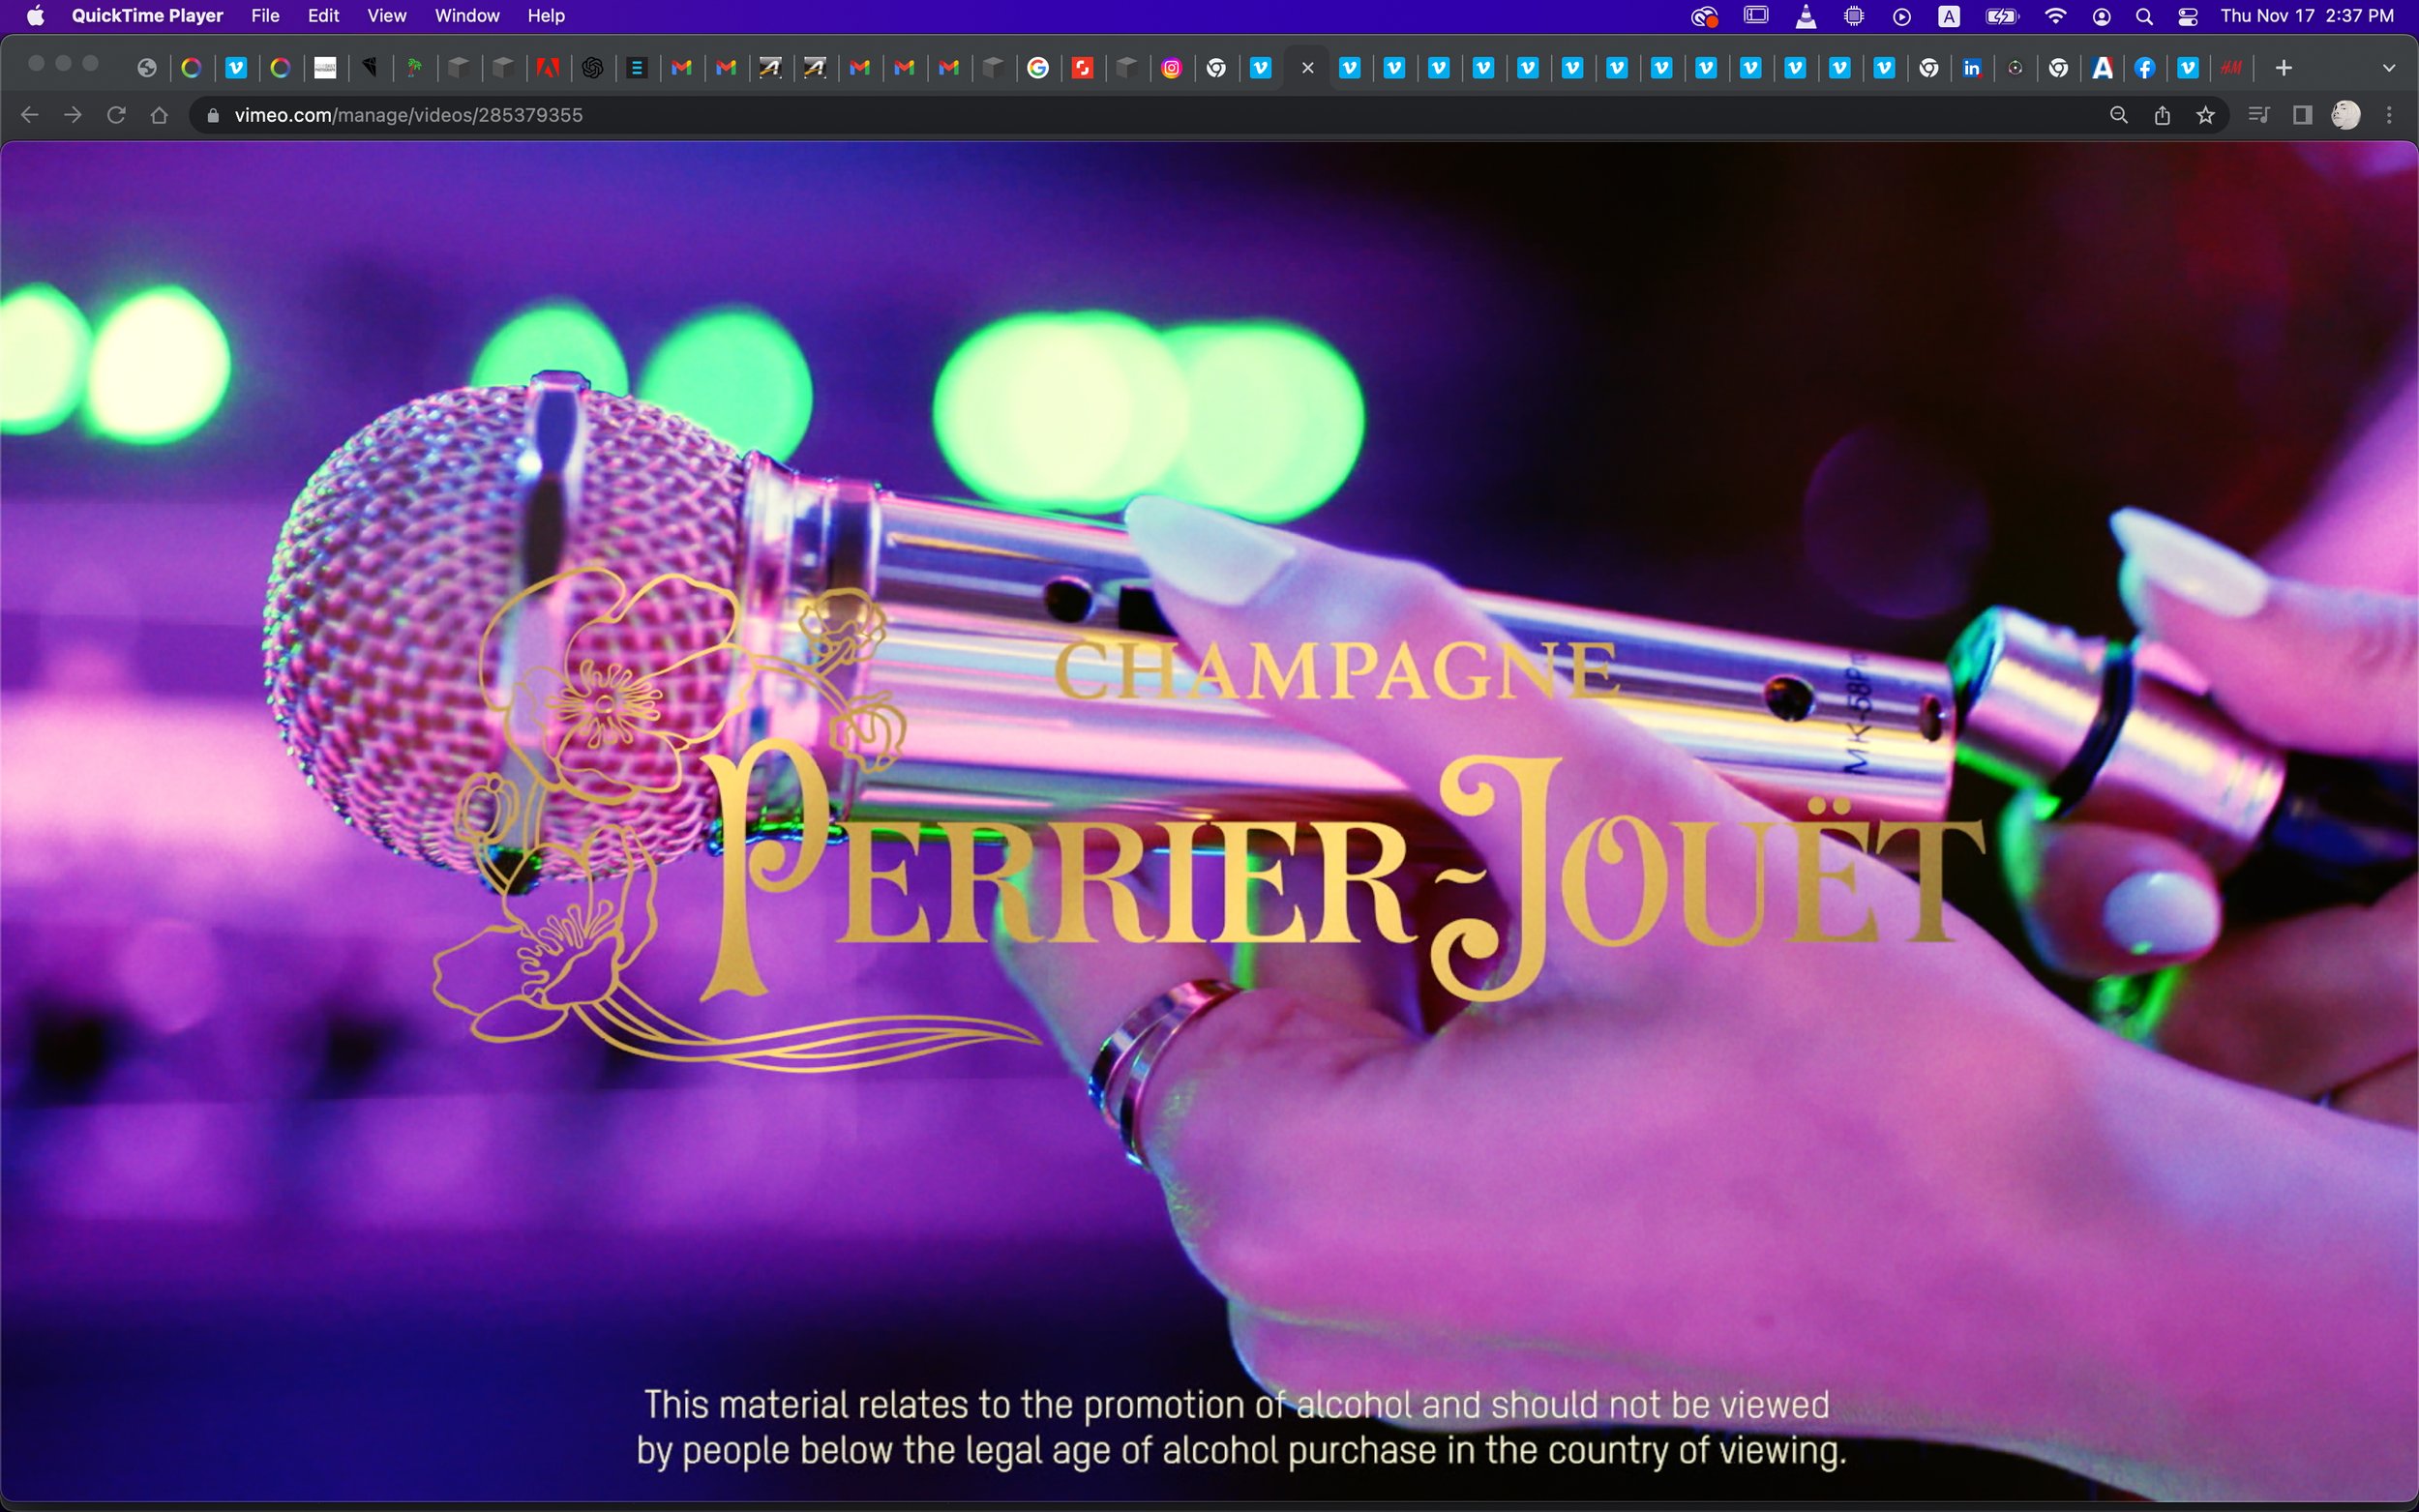2419x1512 pixels.
Task: Open Creative Cloud menu bar icon
Action: pos(1704,16)
